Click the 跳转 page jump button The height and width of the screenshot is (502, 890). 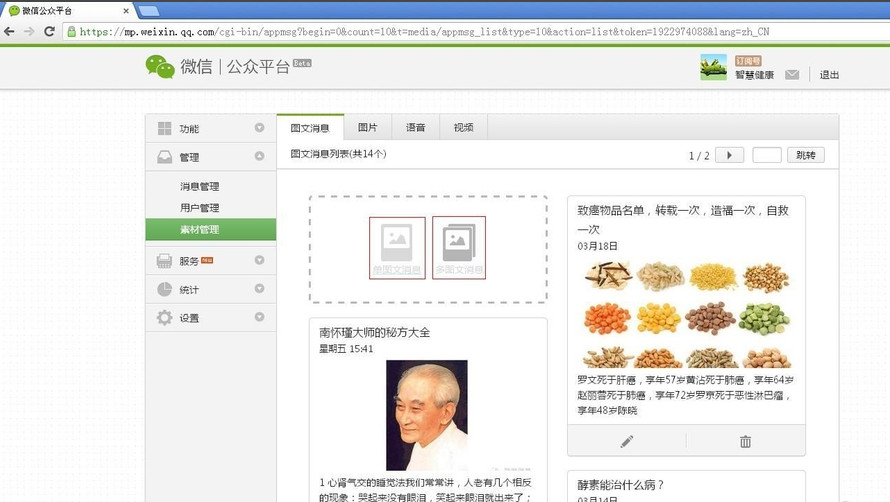click(x=806, y=155)
